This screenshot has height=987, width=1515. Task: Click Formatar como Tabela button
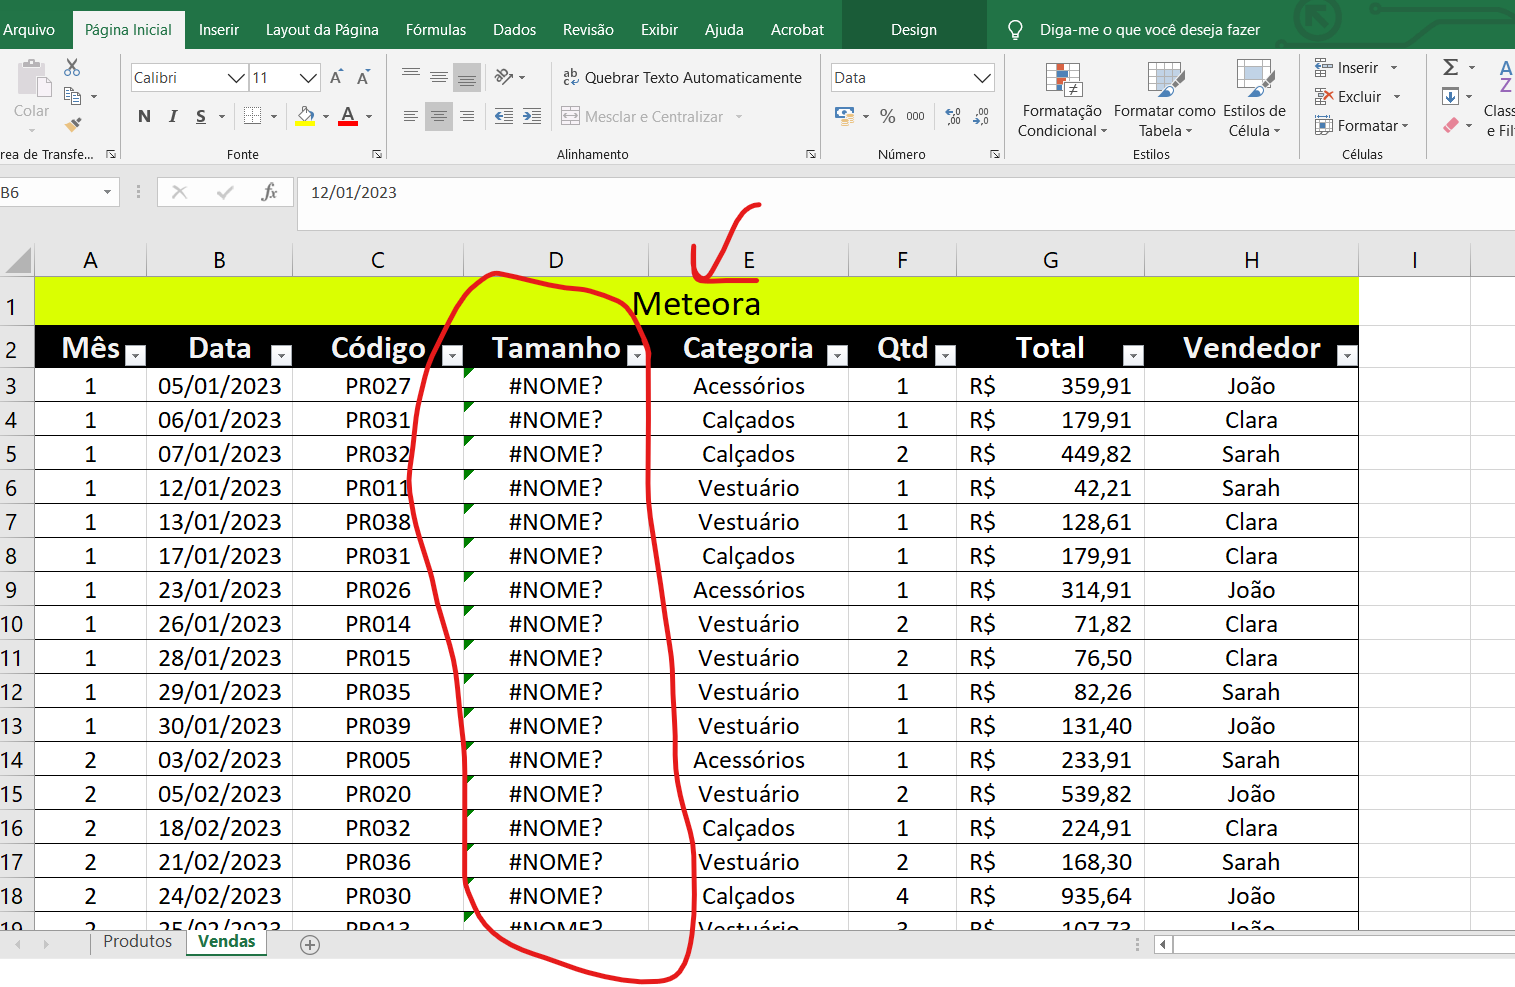tap(1164, 98)
